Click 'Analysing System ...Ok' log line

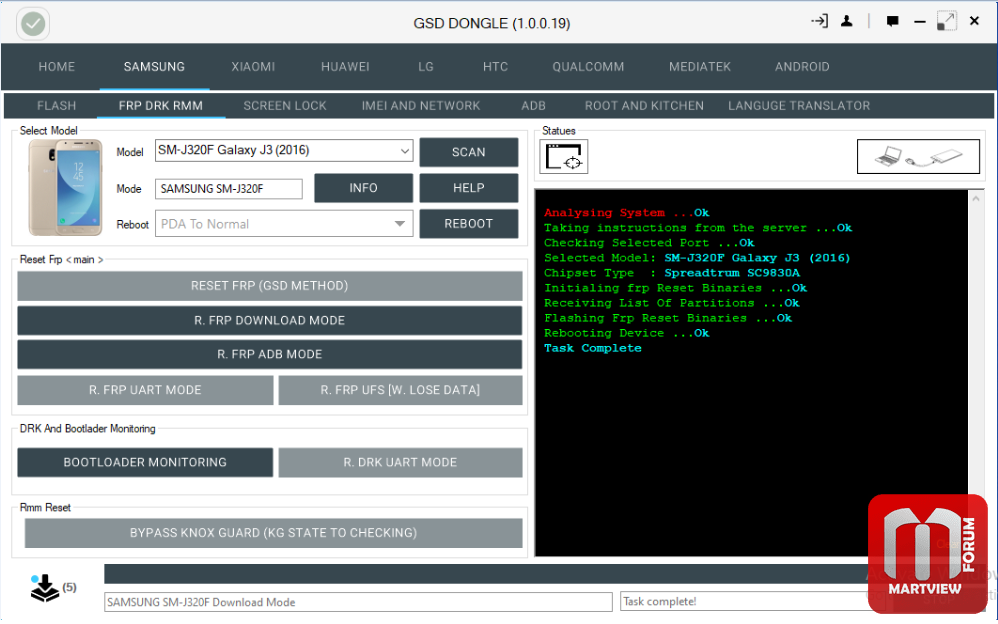pos(626,213)
